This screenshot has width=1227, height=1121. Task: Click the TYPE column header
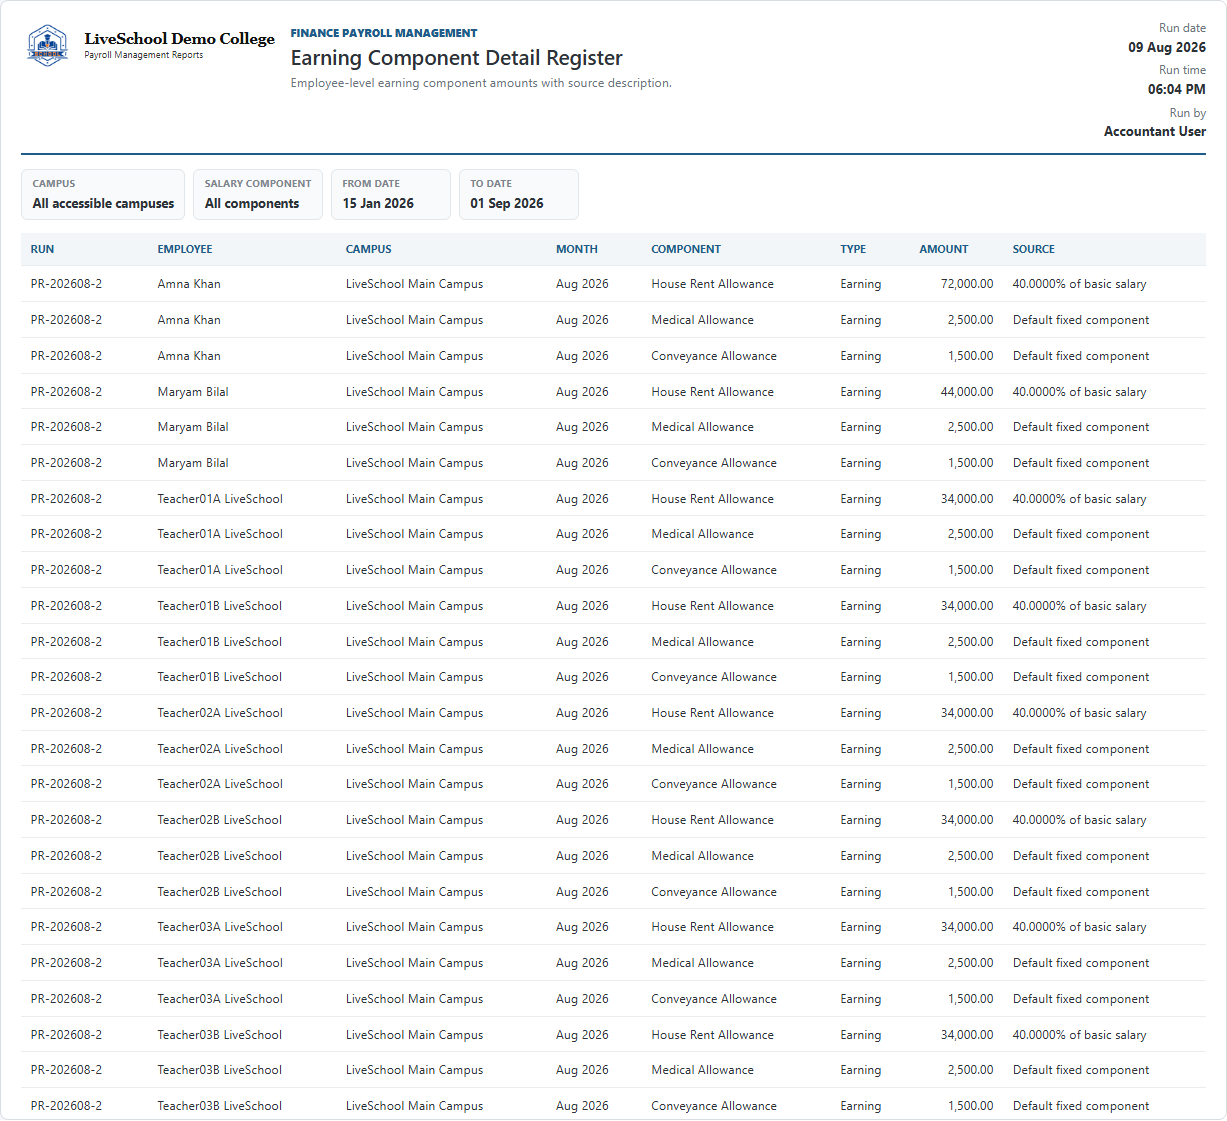(853, 249)
